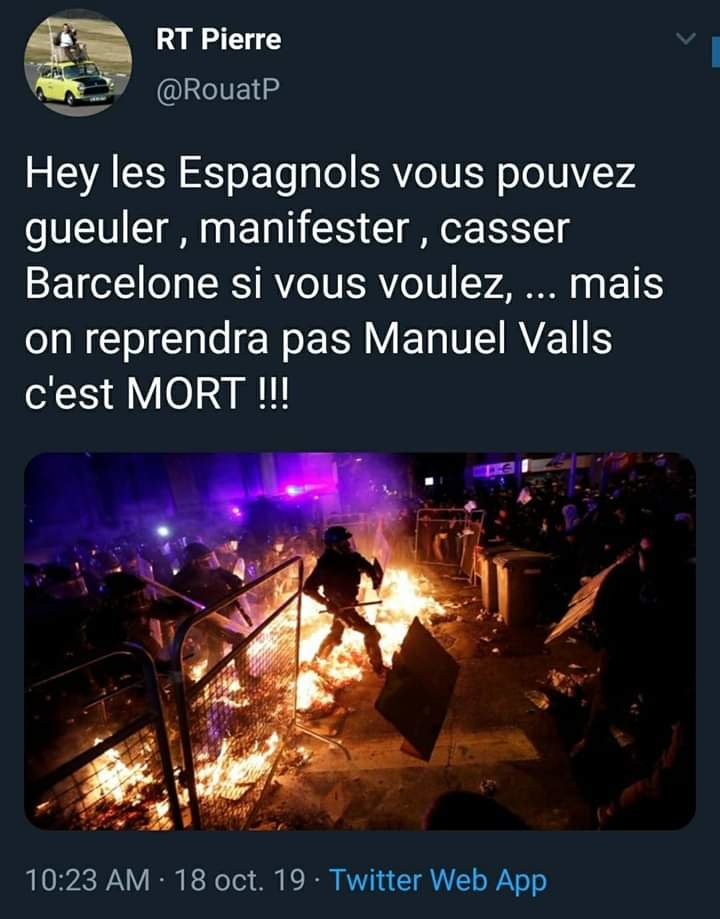The height and width of the screenshot is (919, 720).
Task: Select the 10:23 AM timestamp
Action: 87,880
